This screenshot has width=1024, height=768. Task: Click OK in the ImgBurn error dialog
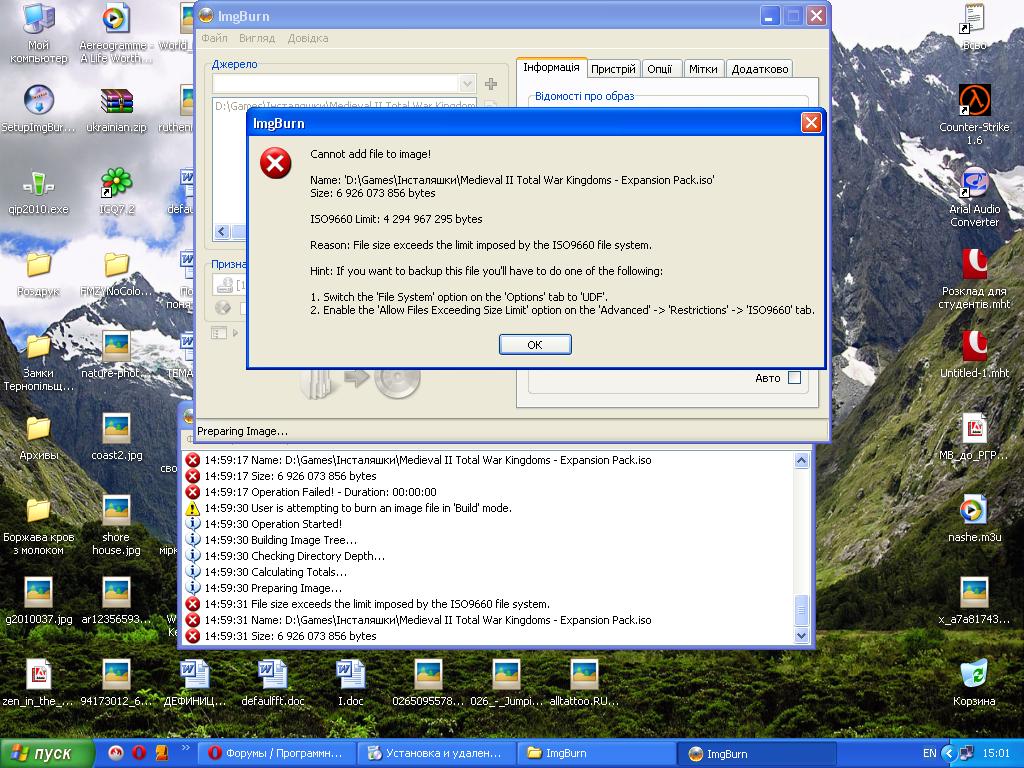tap(535, 344)
